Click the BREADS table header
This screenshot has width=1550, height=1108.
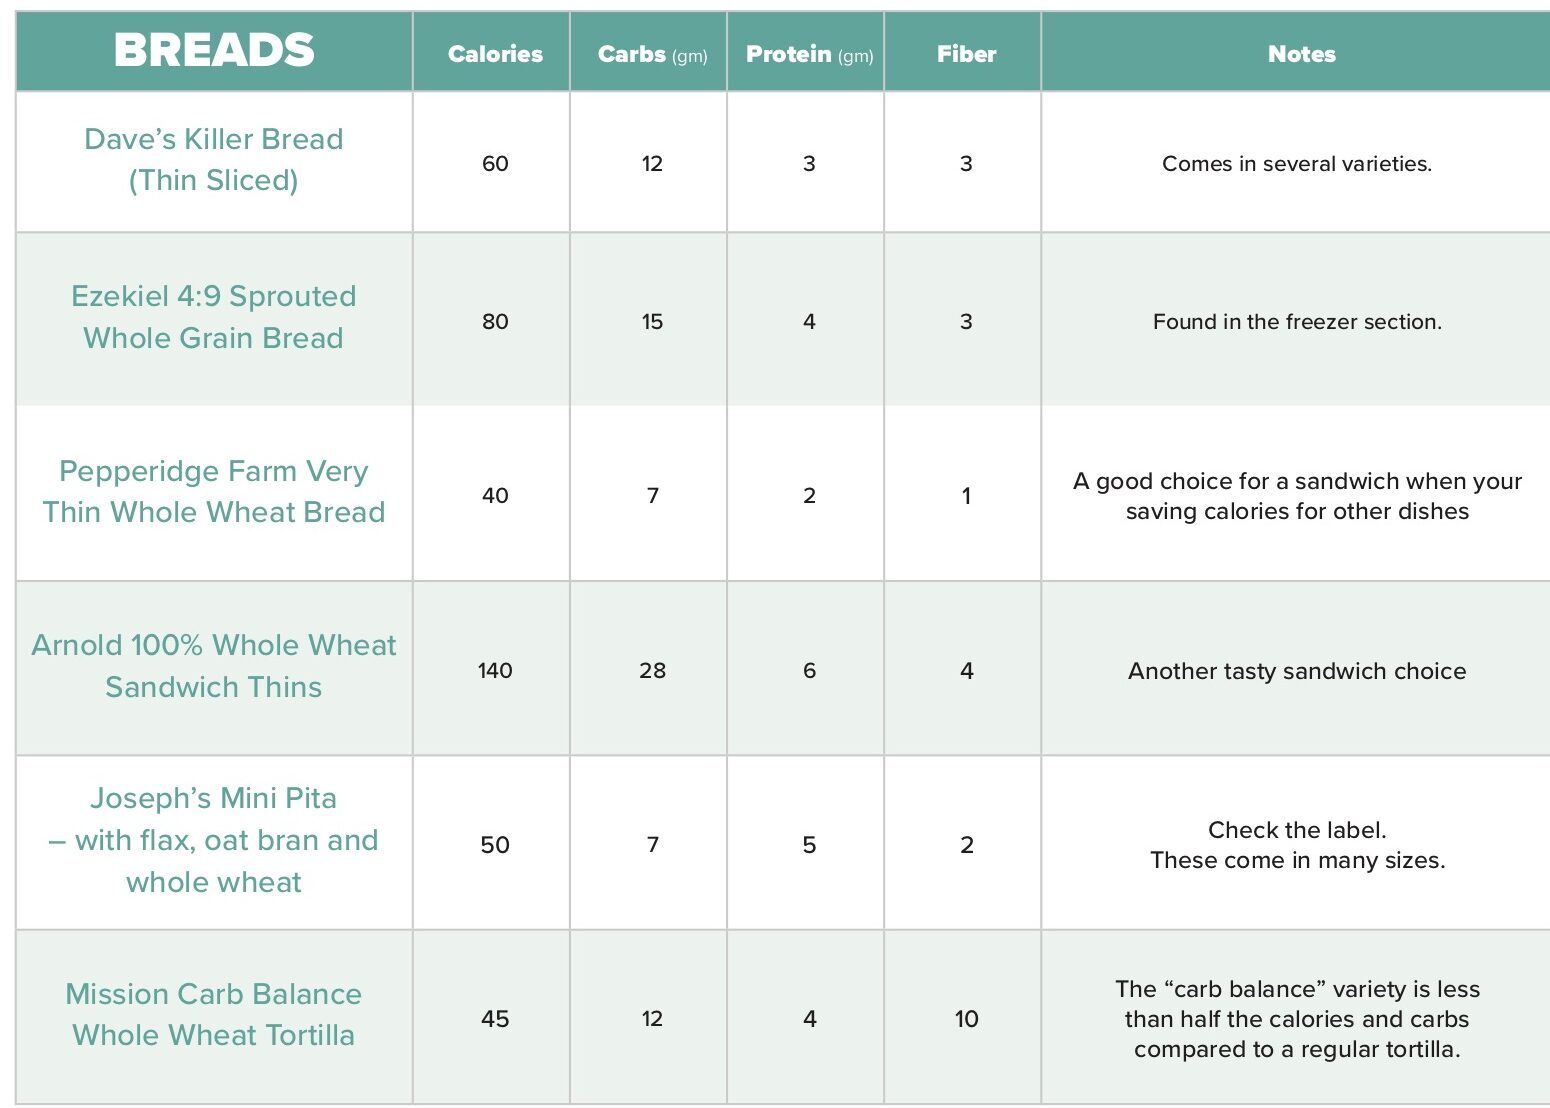click(x=214, y=51)
